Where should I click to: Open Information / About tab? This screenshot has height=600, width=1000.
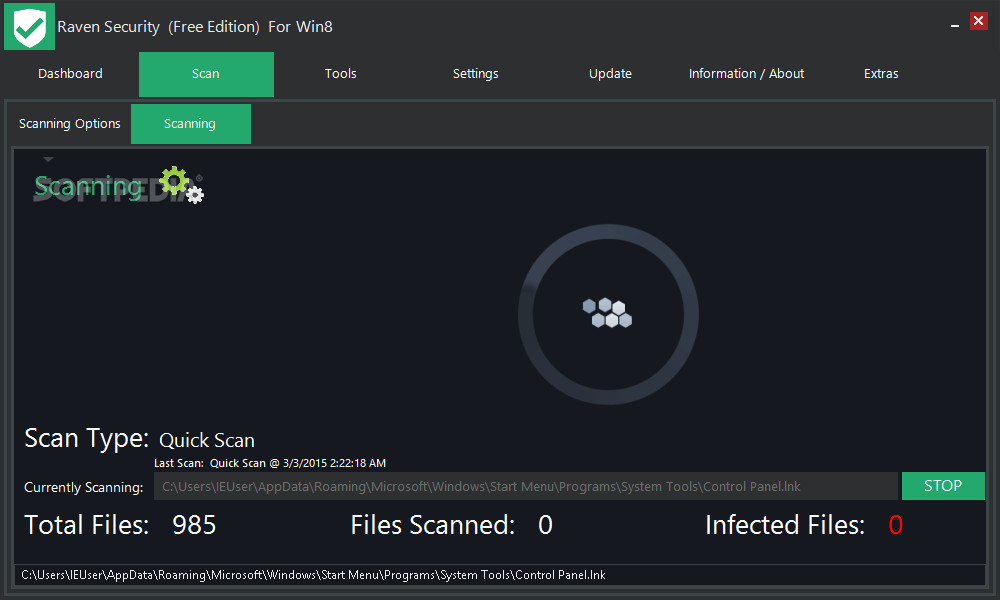tap(746, 74)
